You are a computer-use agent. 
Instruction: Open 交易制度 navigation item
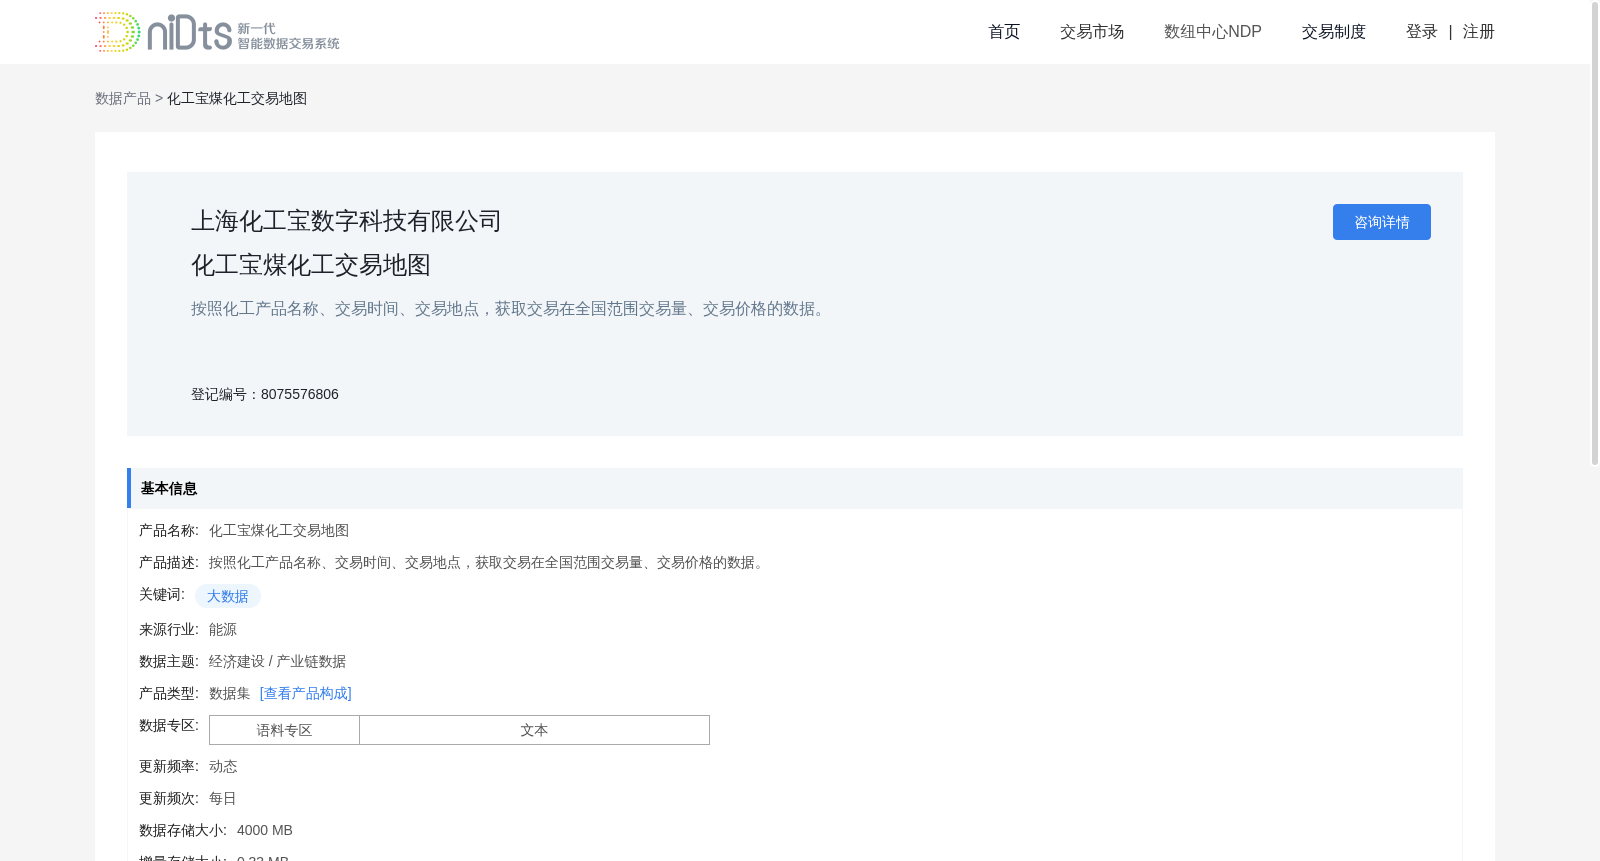[1334, 32]
